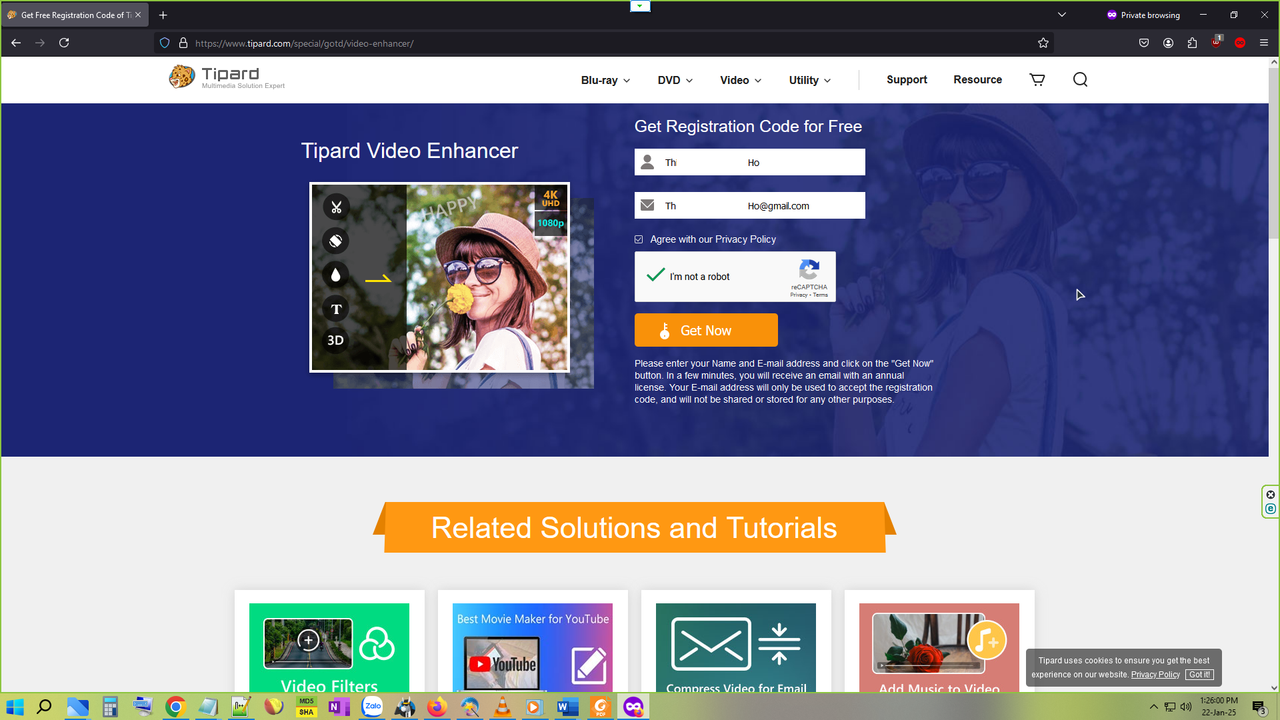Open the Calculator from the taskbar
This screenshot has height=720, width=1280.
[110, 707]
